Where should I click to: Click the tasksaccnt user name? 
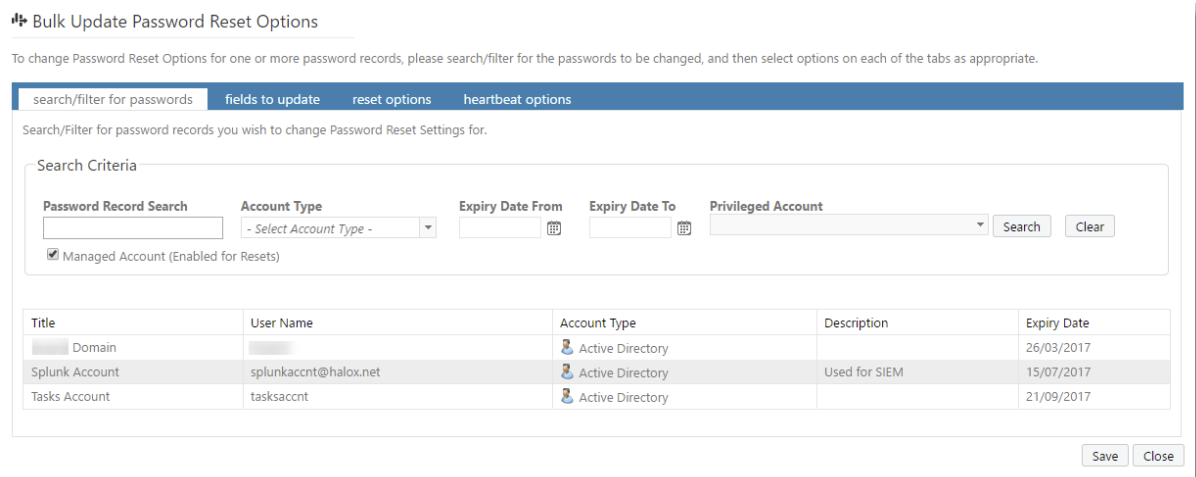[278, 396]
